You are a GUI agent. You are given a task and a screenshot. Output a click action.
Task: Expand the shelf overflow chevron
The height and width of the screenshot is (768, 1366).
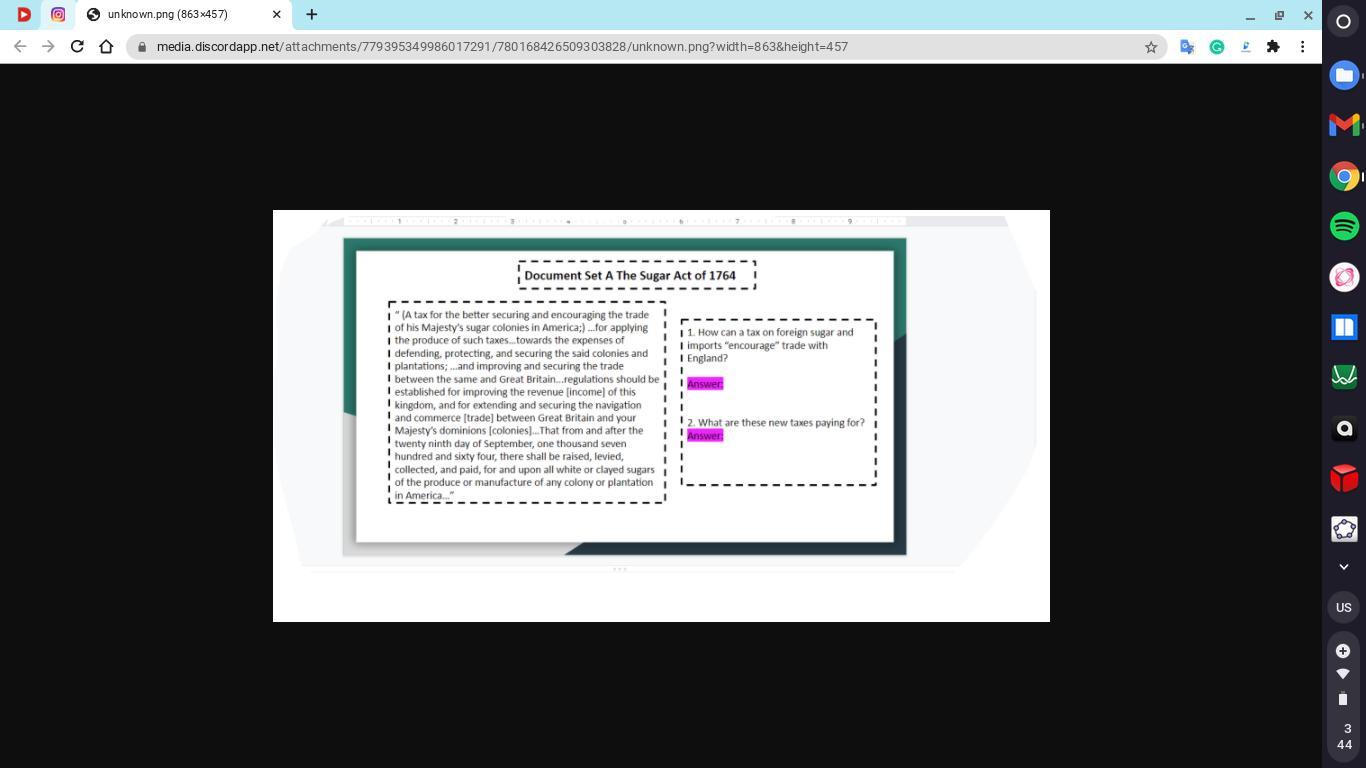[1344, 567]
